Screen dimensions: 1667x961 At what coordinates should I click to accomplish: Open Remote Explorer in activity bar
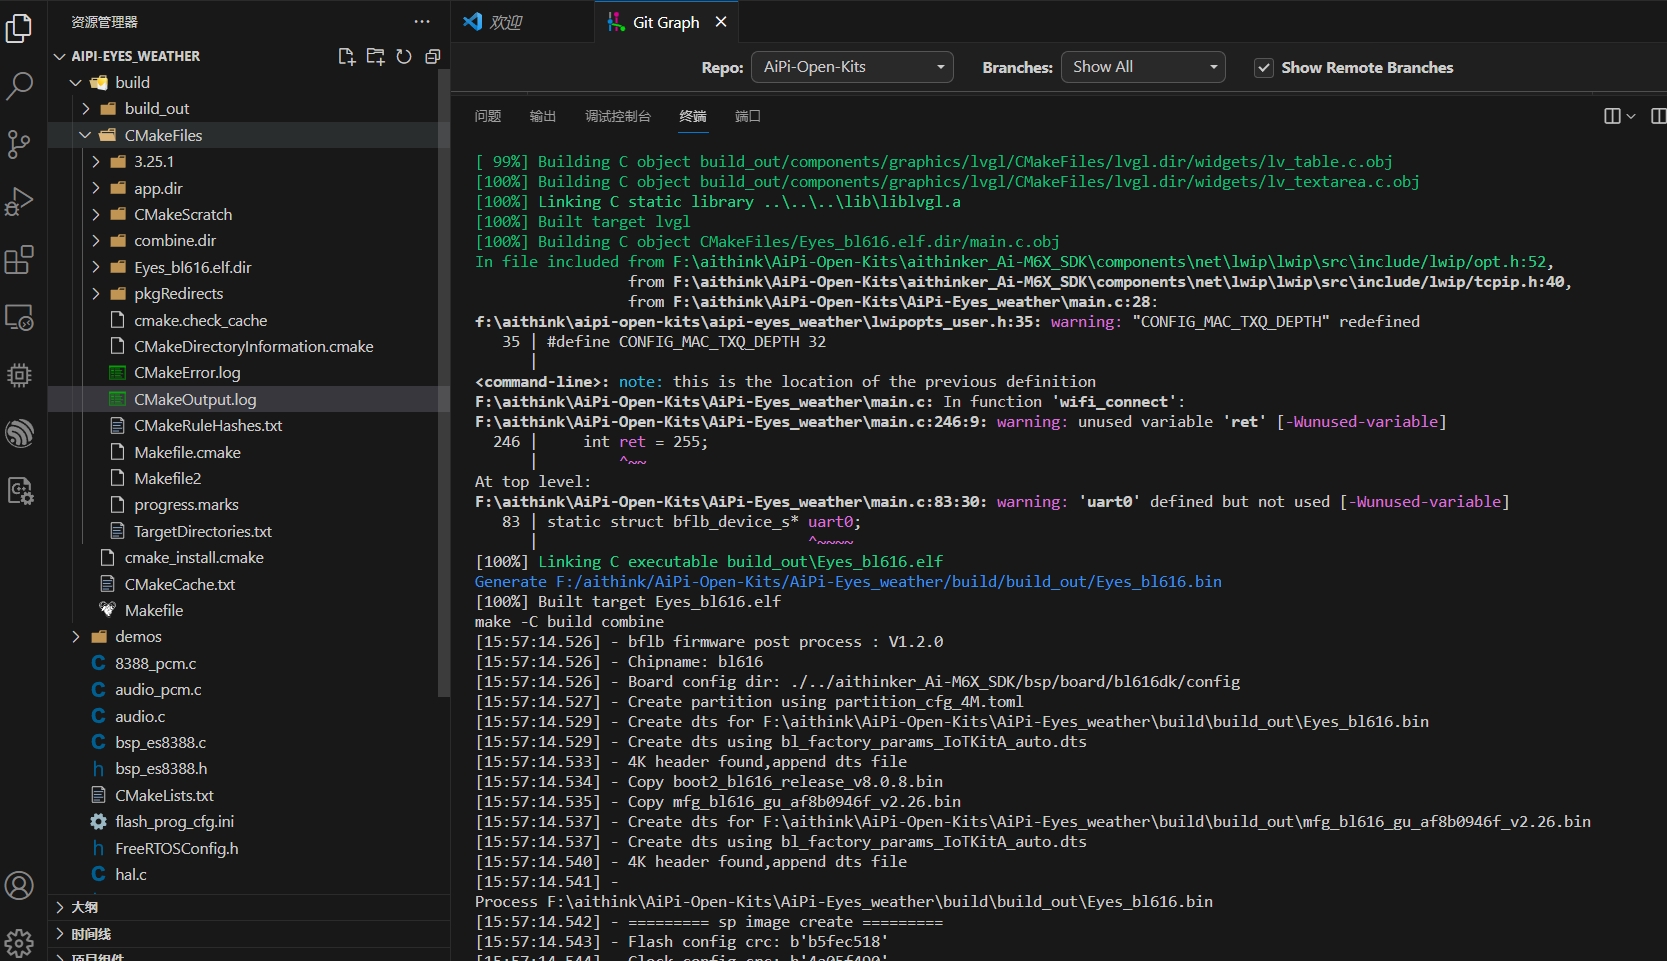19,318
